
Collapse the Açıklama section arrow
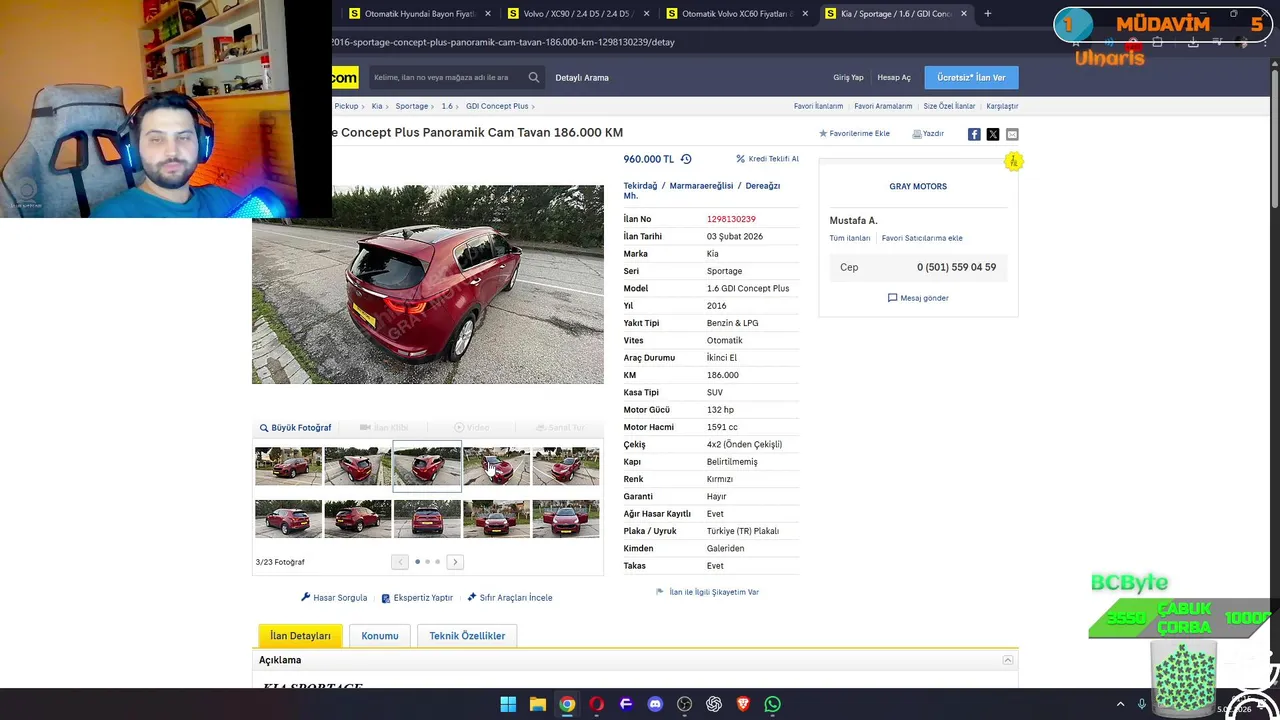[x=1008, y=660]
